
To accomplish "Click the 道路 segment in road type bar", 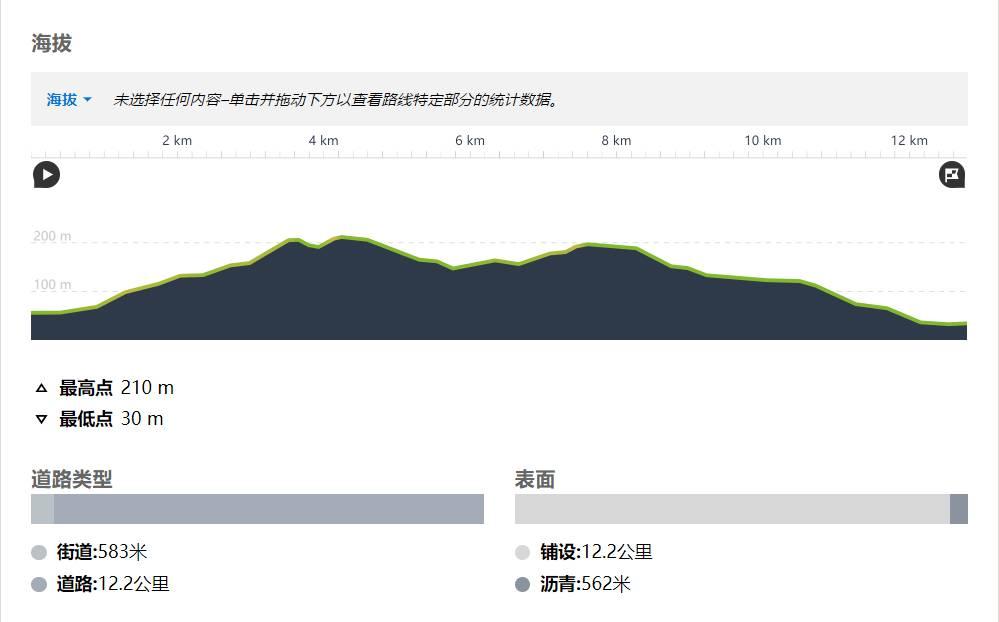I will tap(268, 509).
